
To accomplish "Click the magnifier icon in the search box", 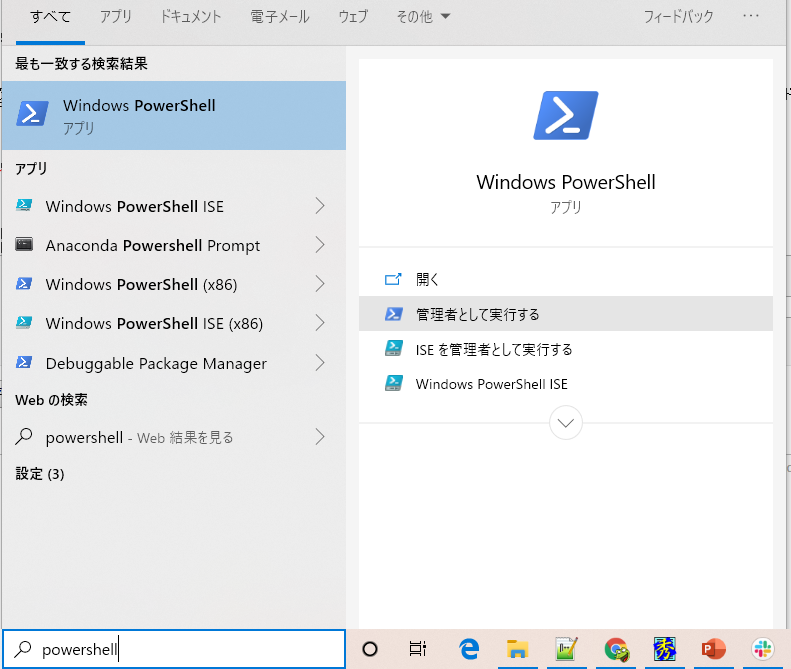I will click(x=23, y=649).
